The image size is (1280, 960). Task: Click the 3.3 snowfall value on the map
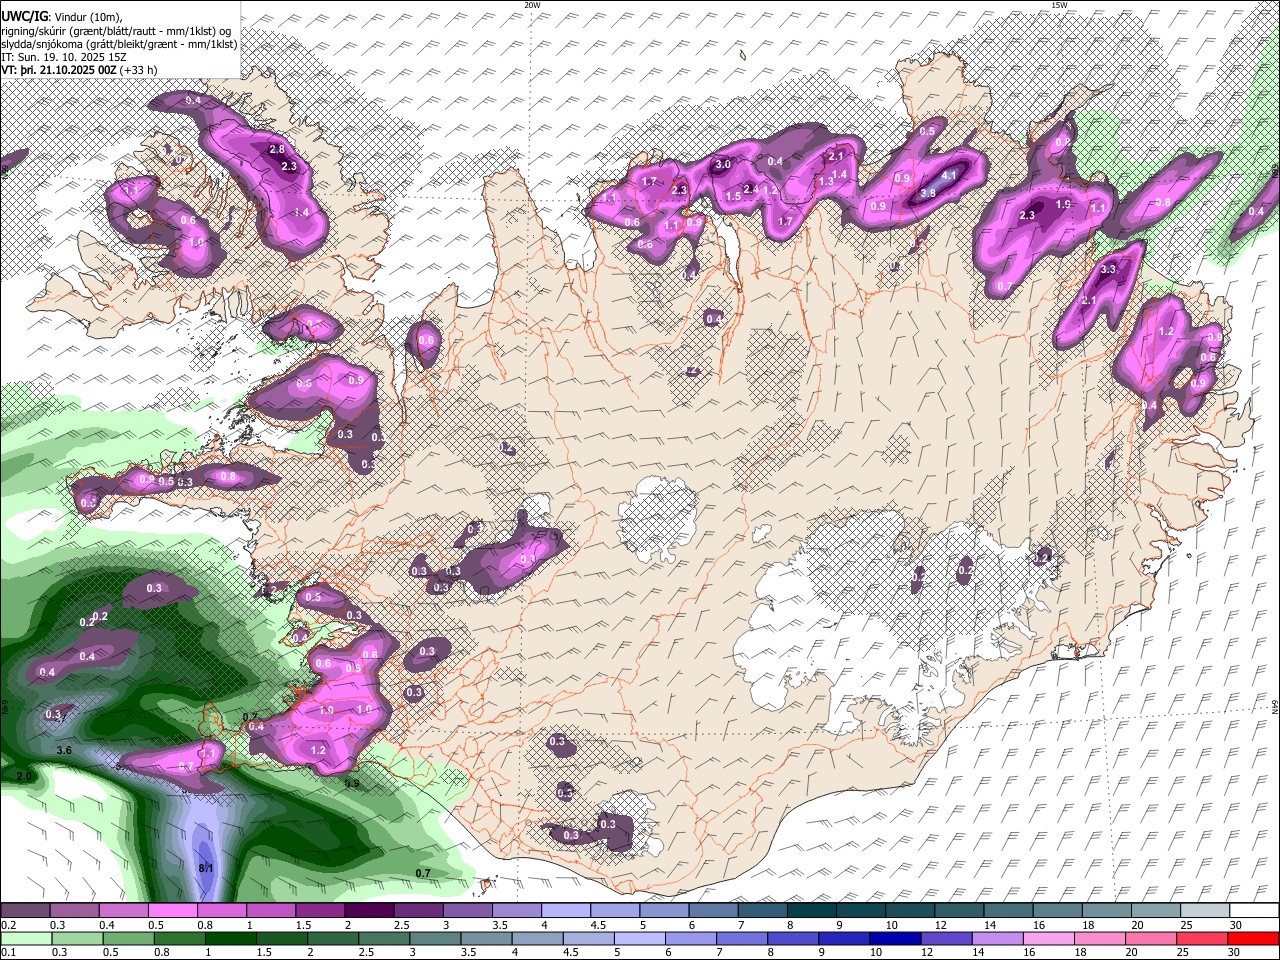1108,269
